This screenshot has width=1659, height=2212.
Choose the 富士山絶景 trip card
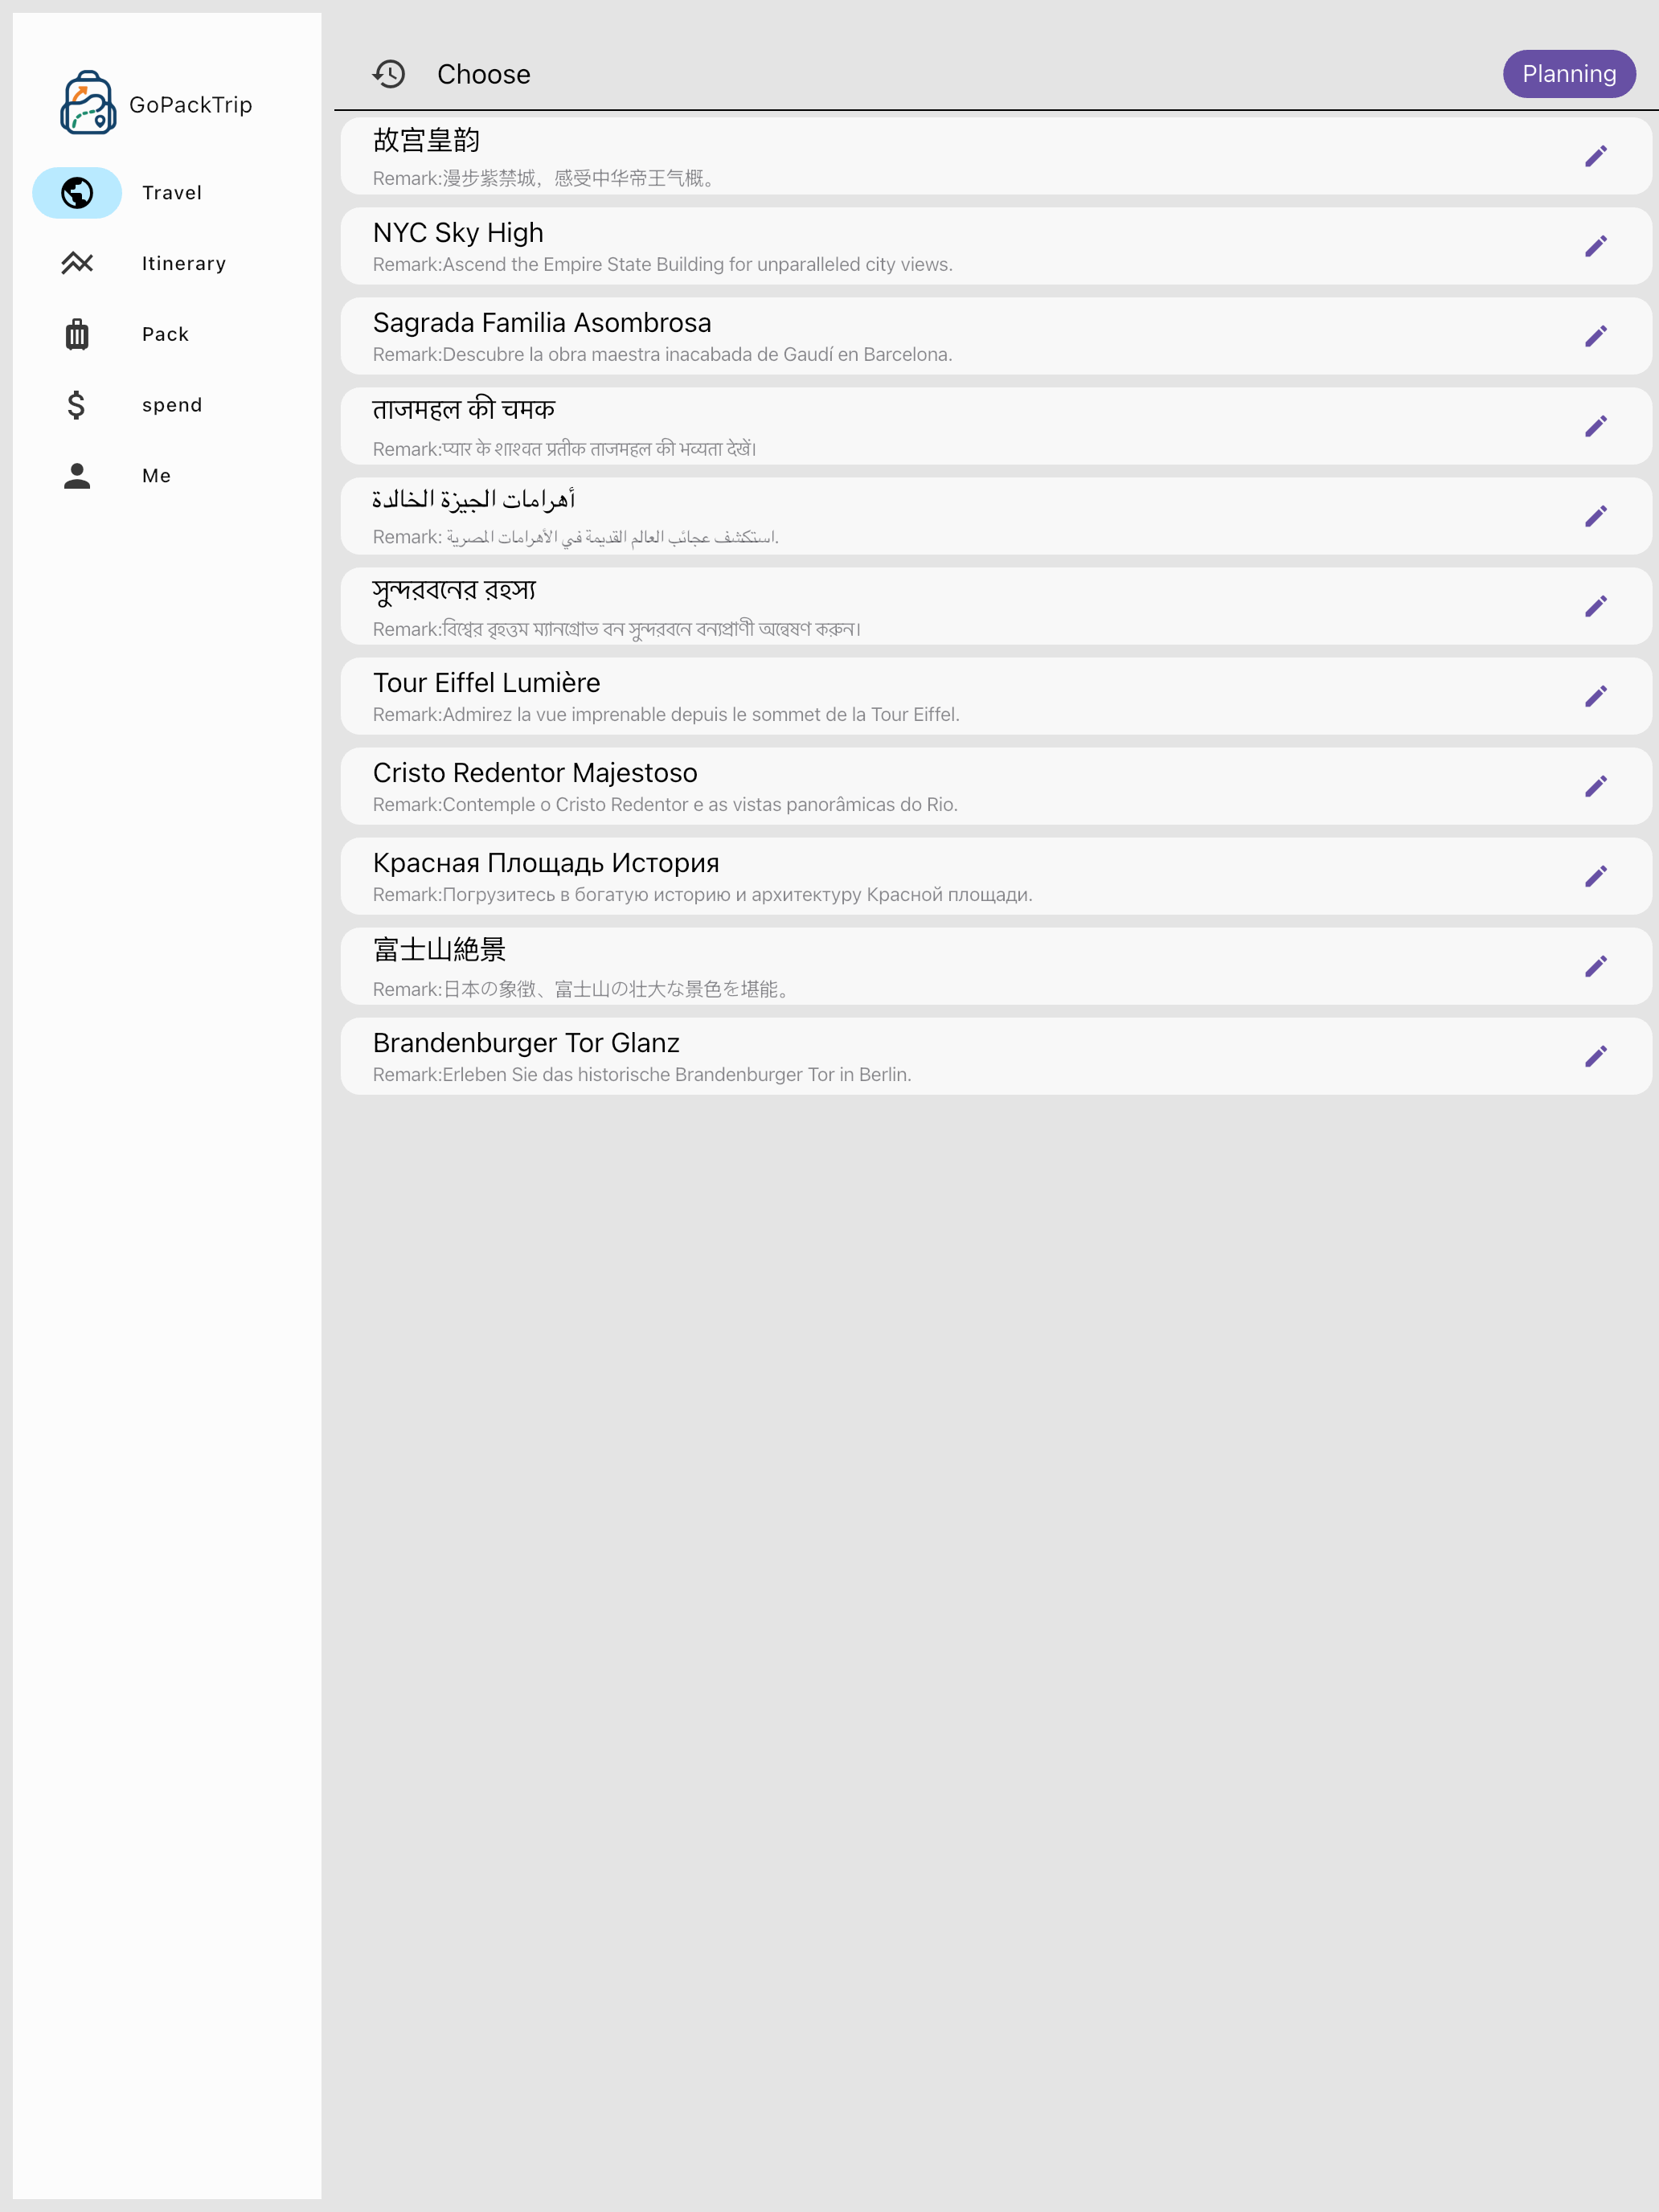point(995,966)
